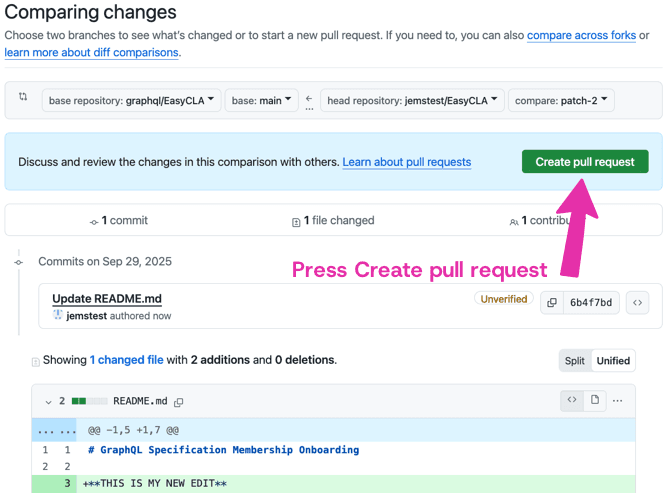Show the source diff code icon
This screenshot has height=493, width=670.
tap(572, 400)
